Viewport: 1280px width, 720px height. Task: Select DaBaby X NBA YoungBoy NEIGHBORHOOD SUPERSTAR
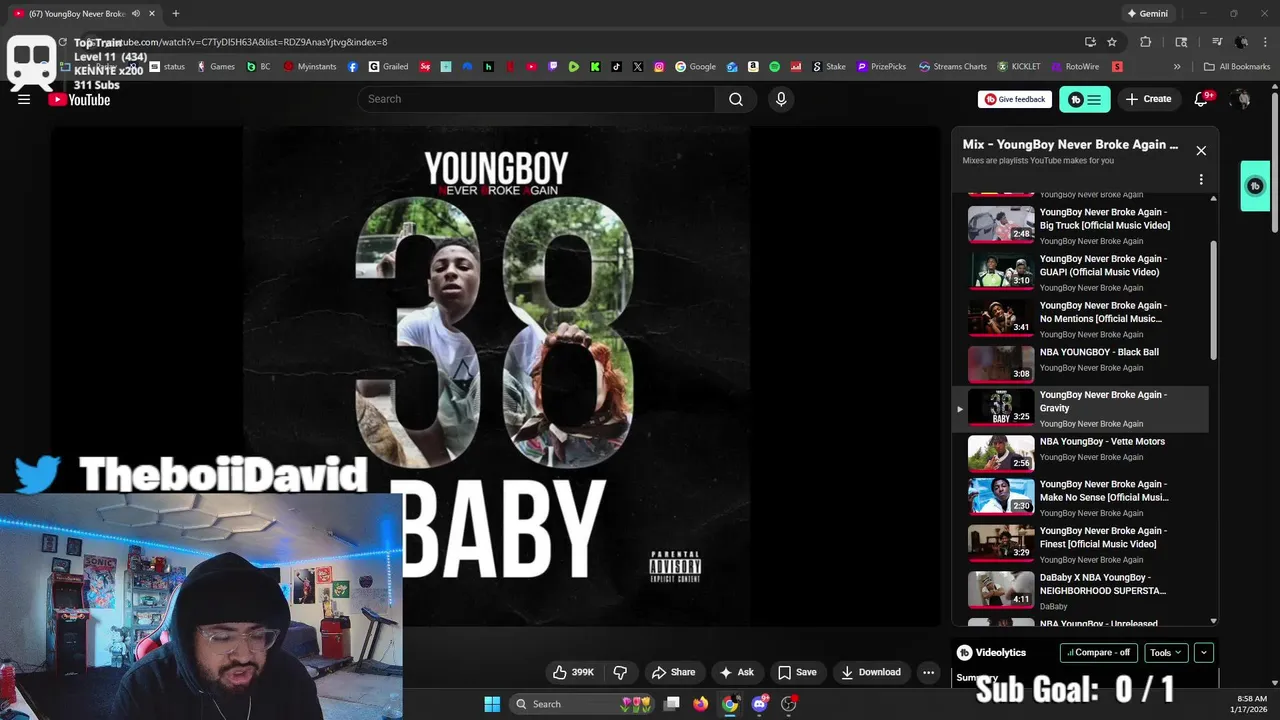[x=1080, y=590]
